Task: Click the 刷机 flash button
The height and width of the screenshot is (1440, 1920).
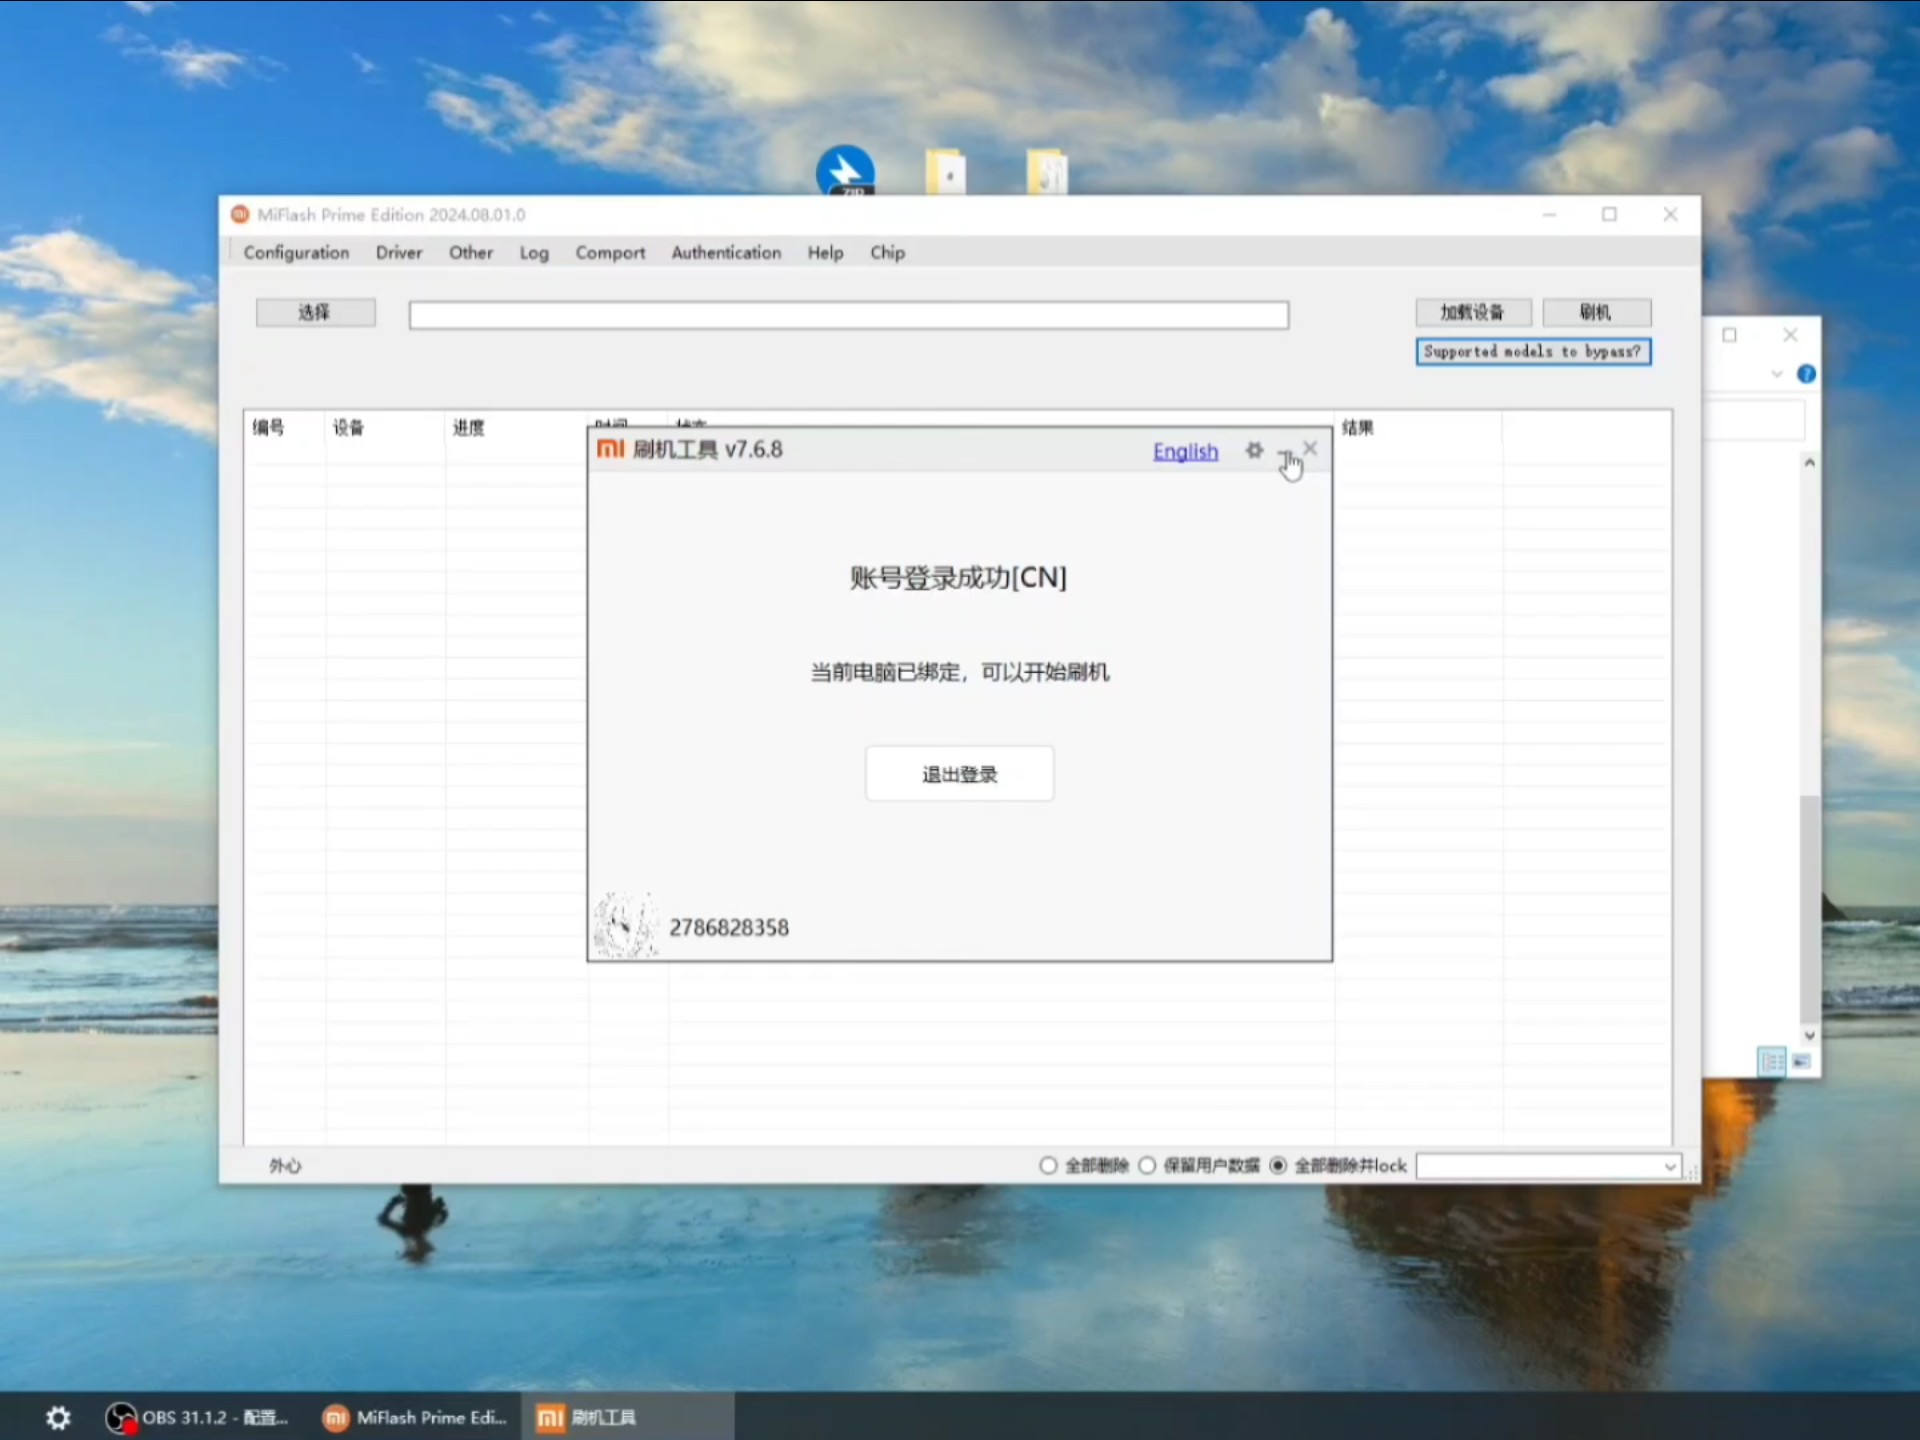Action: [1596, 312]
